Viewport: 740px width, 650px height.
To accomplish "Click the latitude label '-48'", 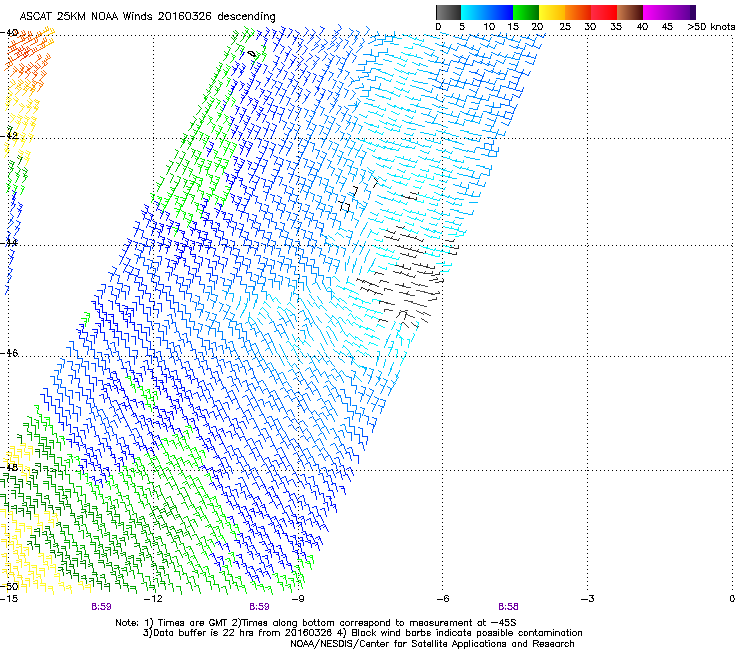I will 9,467.
